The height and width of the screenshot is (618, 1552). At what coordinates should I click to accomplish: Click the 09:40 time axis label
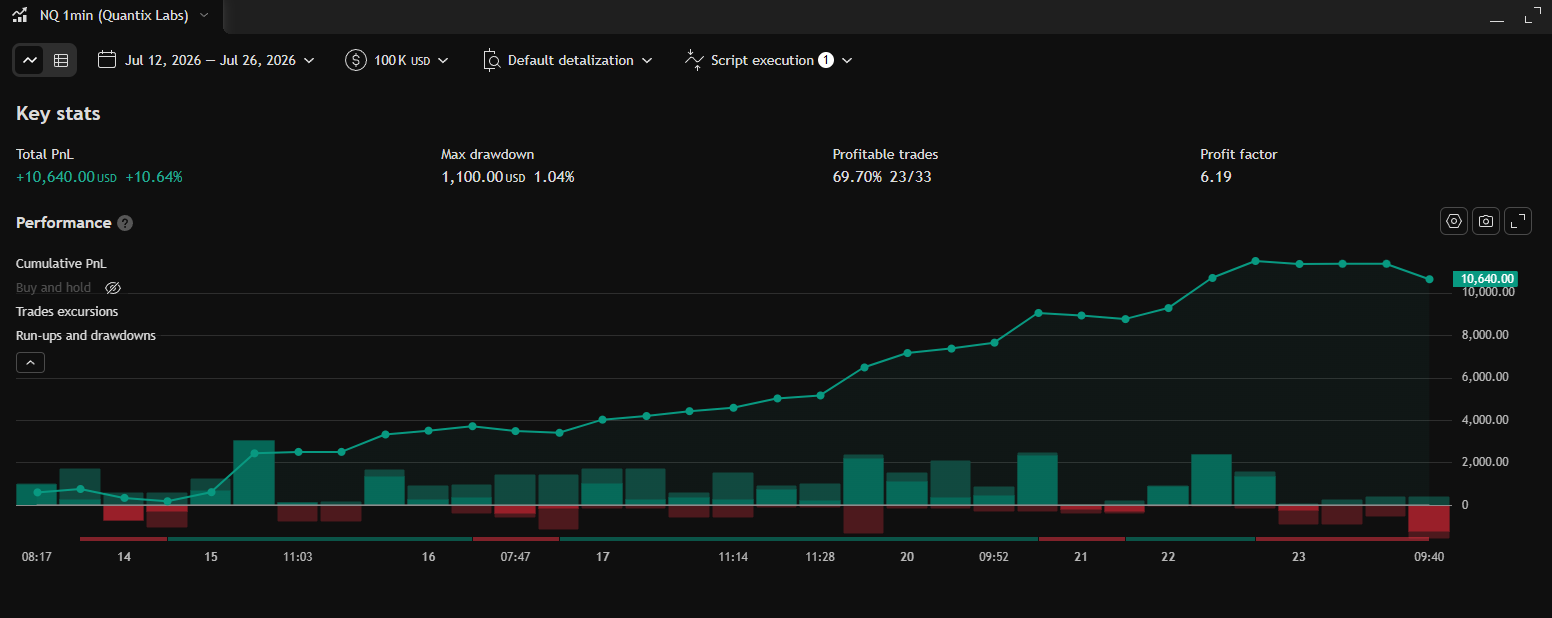[x=1429, y=557]
